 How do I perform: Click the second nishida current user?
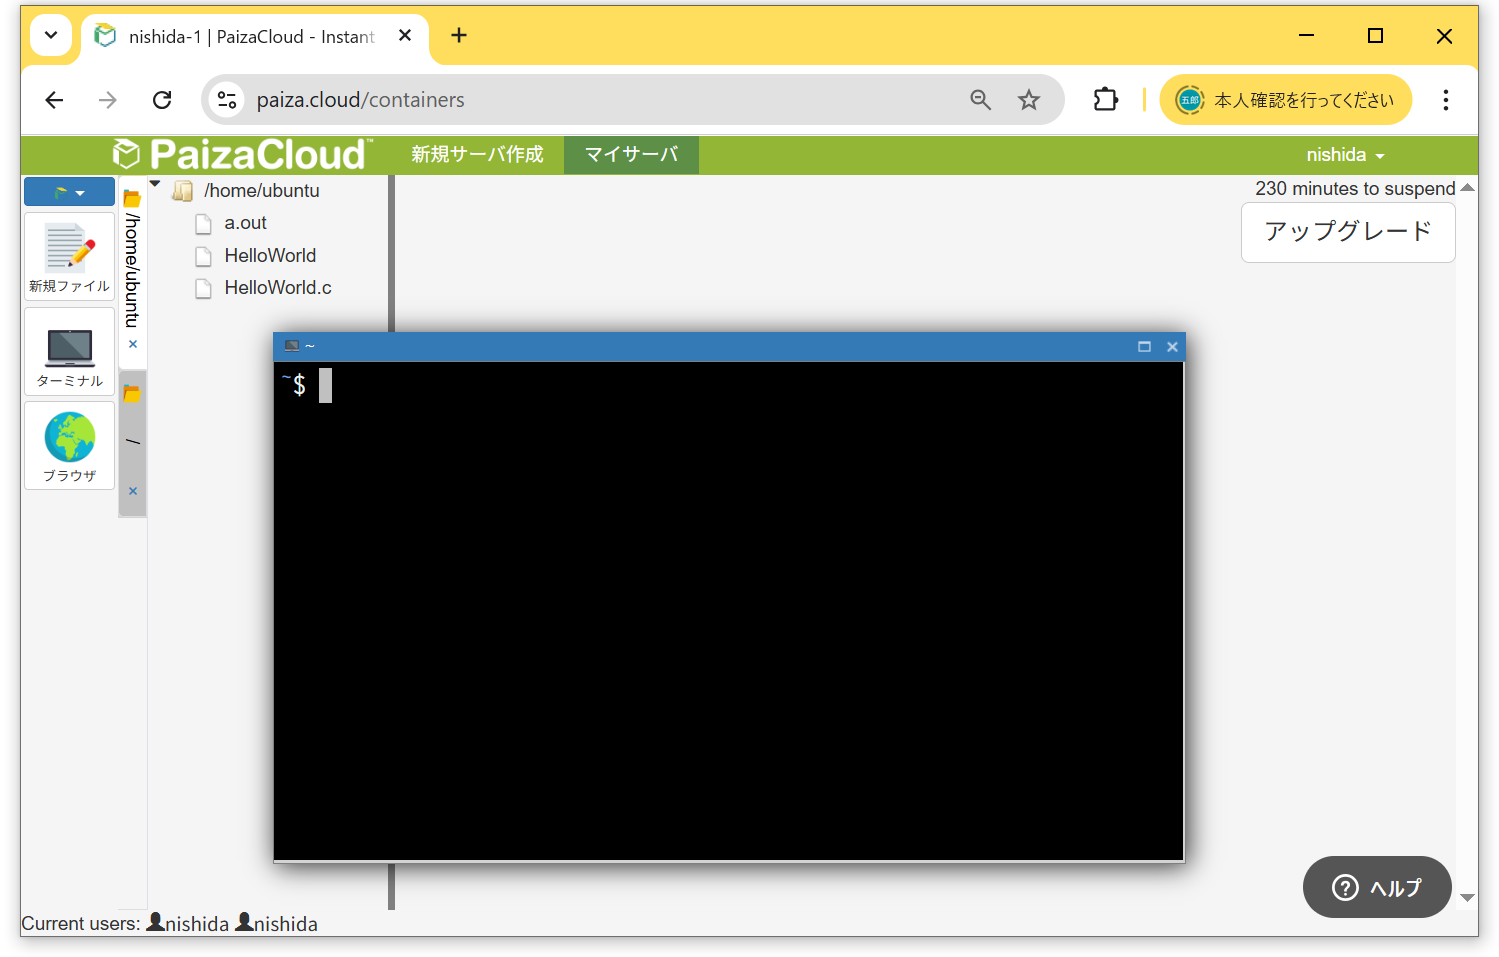pos(277,923)
